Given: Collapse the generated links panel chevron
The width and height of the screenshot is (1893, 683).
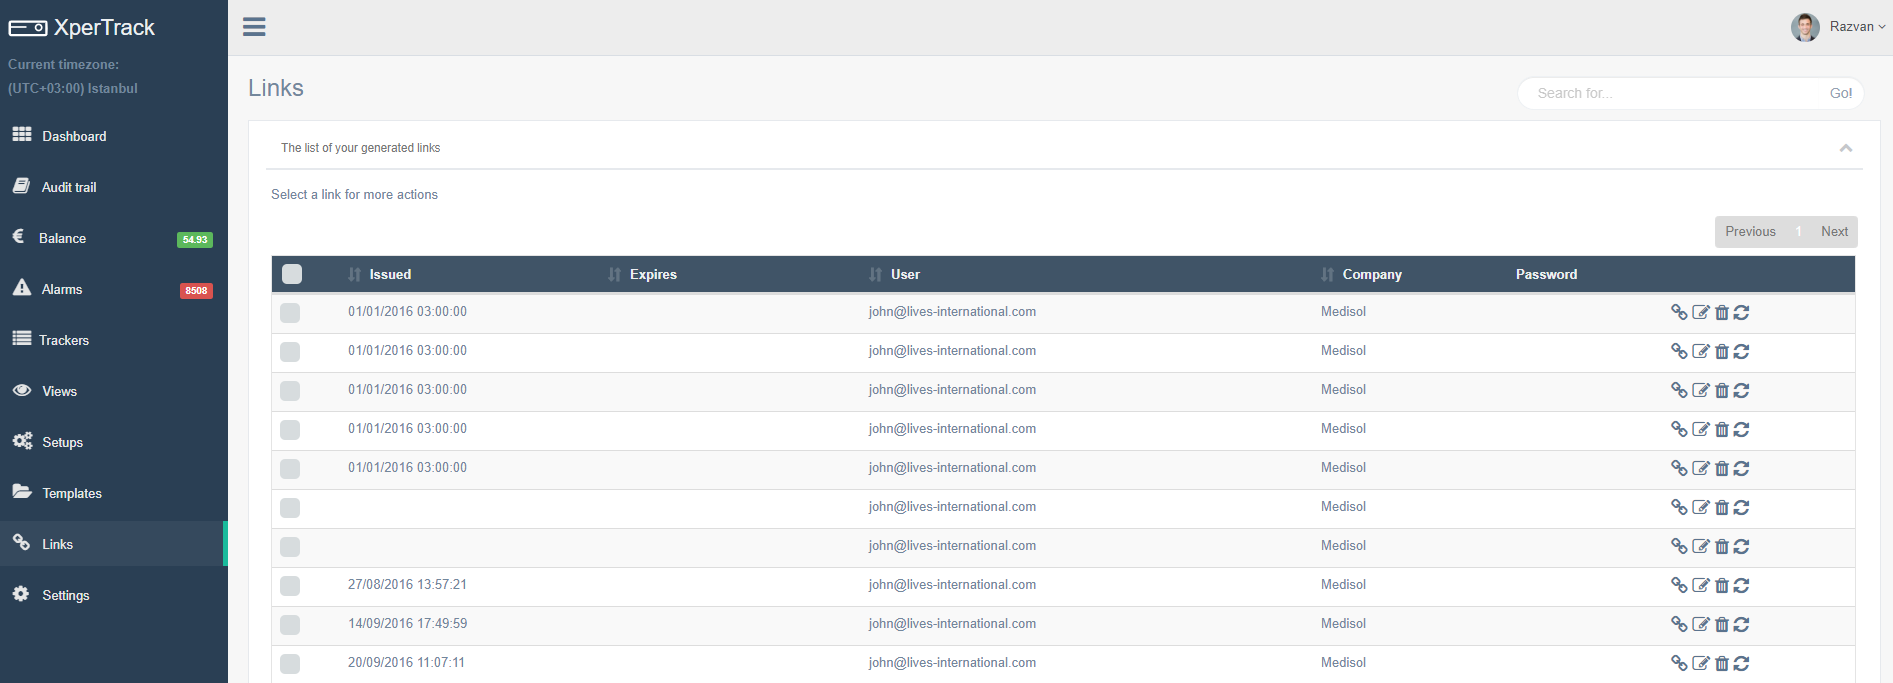Looking at the screenshot, I should [1845, 148].
